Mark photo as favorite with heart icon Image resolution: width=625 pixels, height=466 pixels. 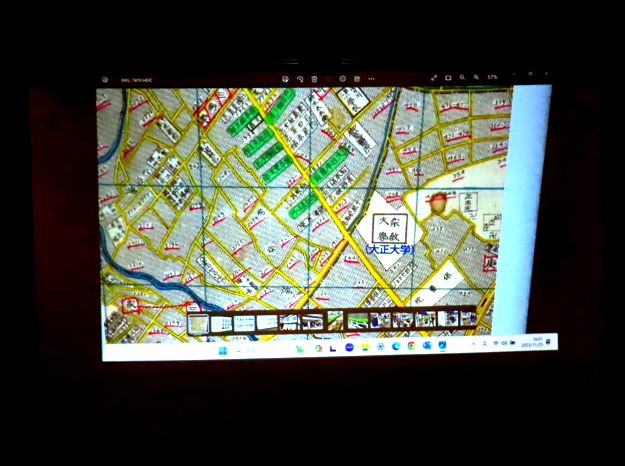[x=328, y=79]
